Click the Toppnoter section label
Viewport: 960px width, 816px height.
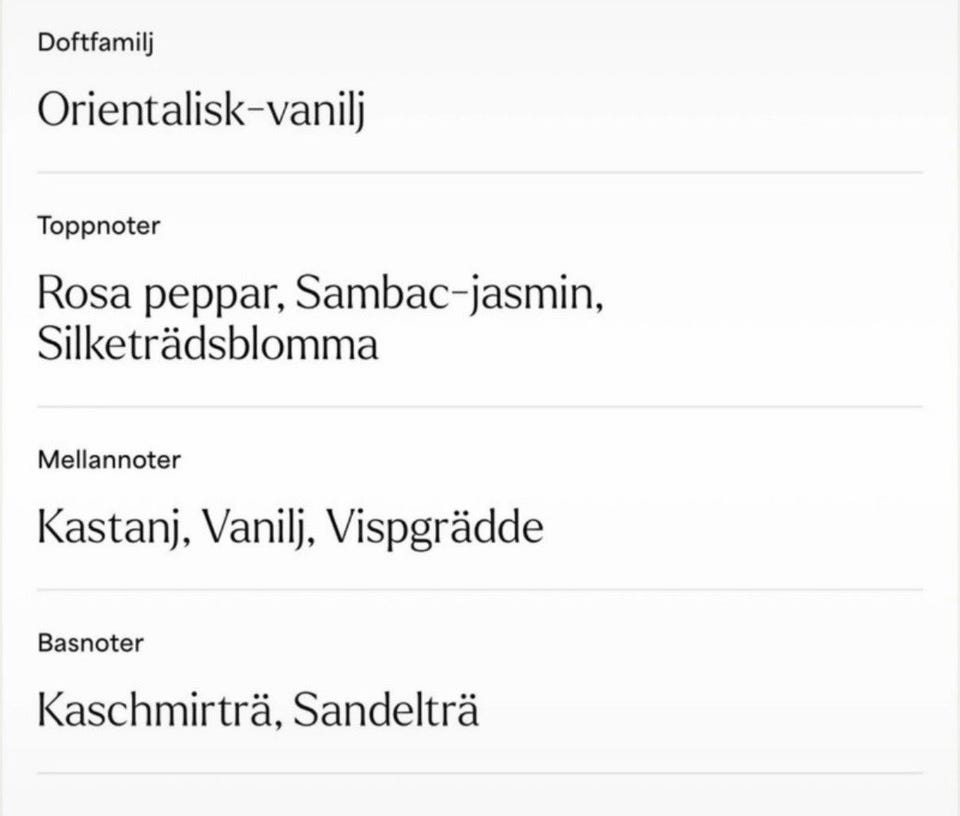(98, 226)
